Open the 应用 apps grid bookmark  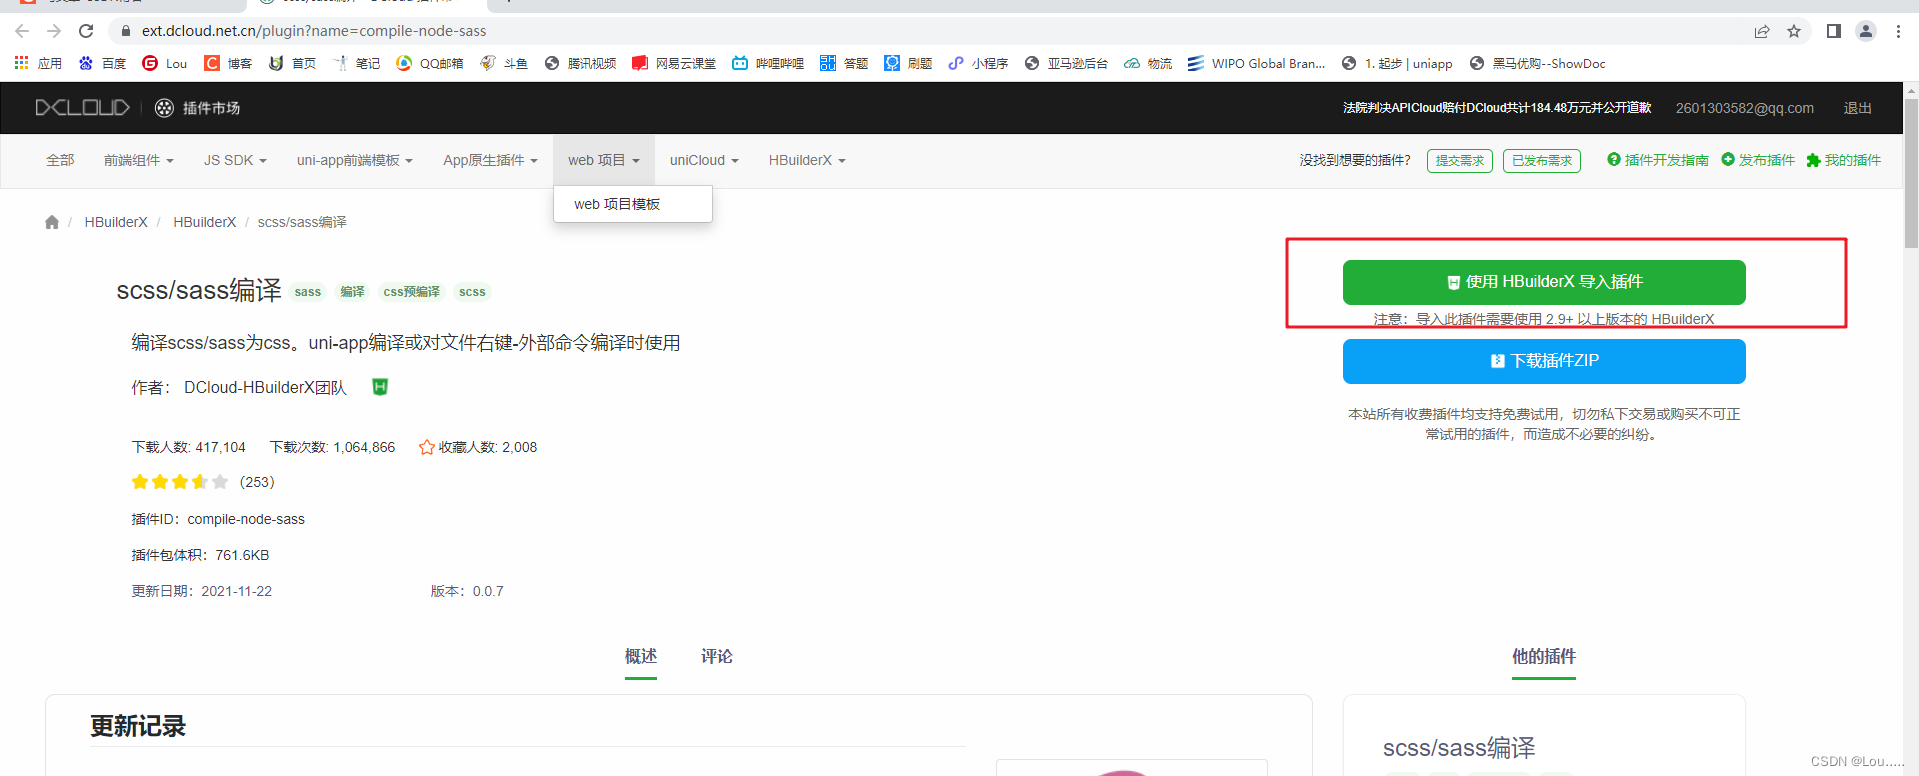tap(38, 63)
